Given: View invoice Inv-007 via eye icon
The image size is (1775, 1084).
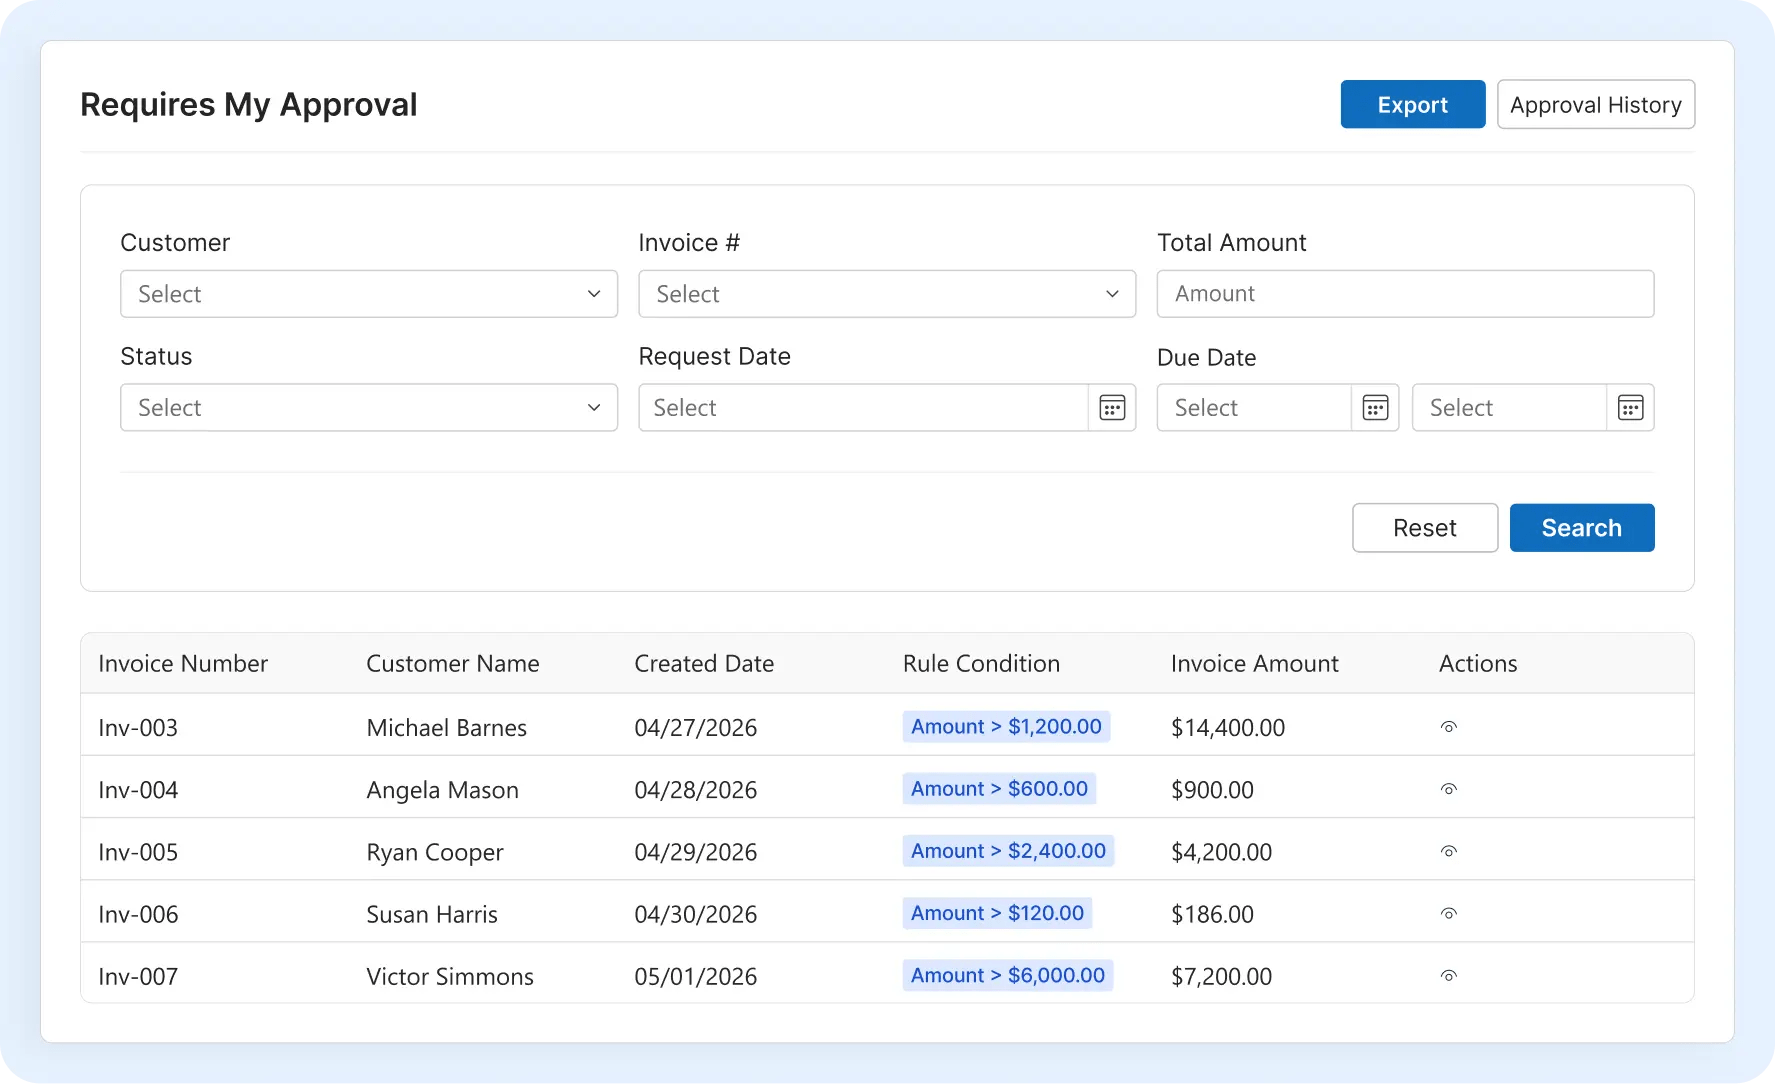Looking at the screenshot, I should click(1448, 975).
